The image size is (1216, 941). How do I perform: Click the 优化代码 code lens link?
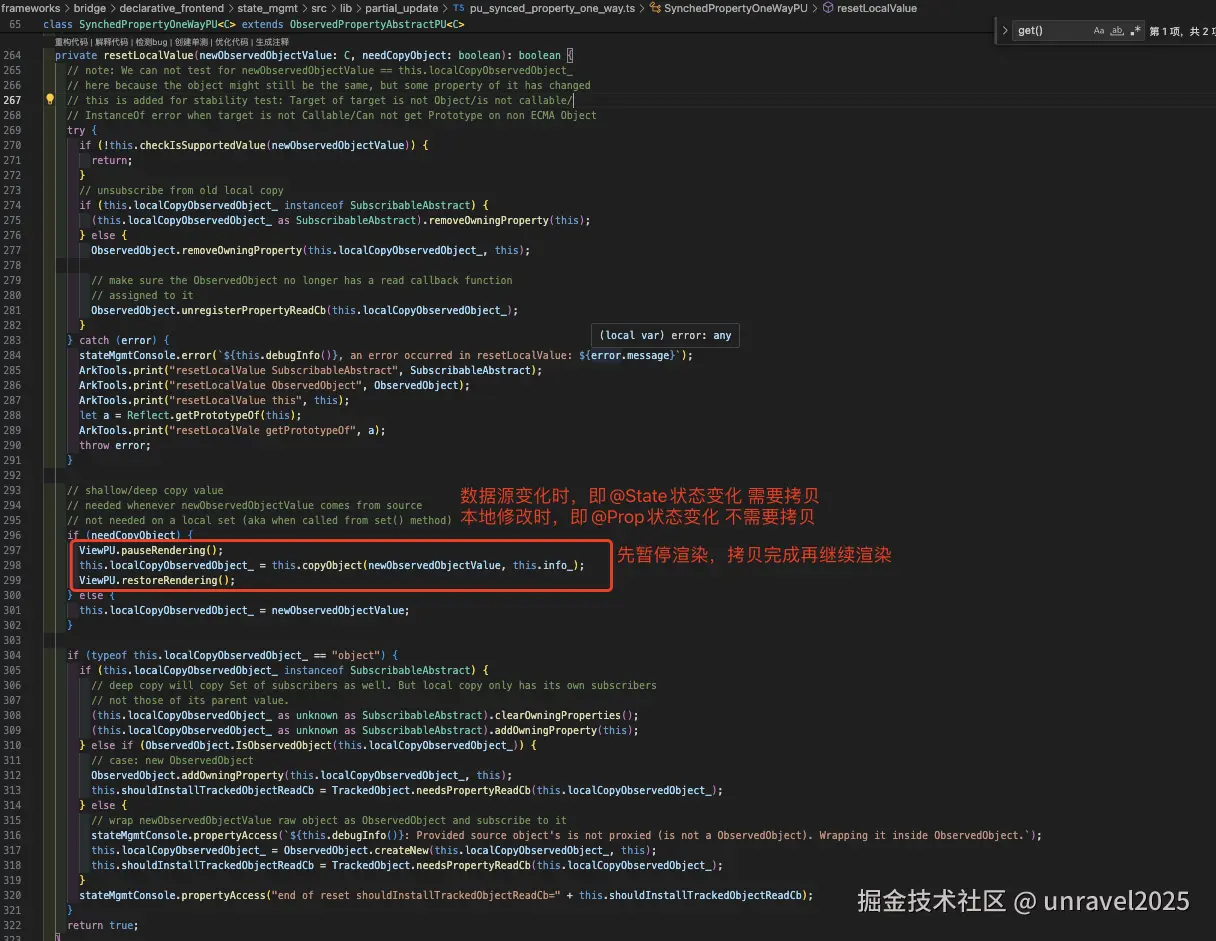[x=231, y=42]
